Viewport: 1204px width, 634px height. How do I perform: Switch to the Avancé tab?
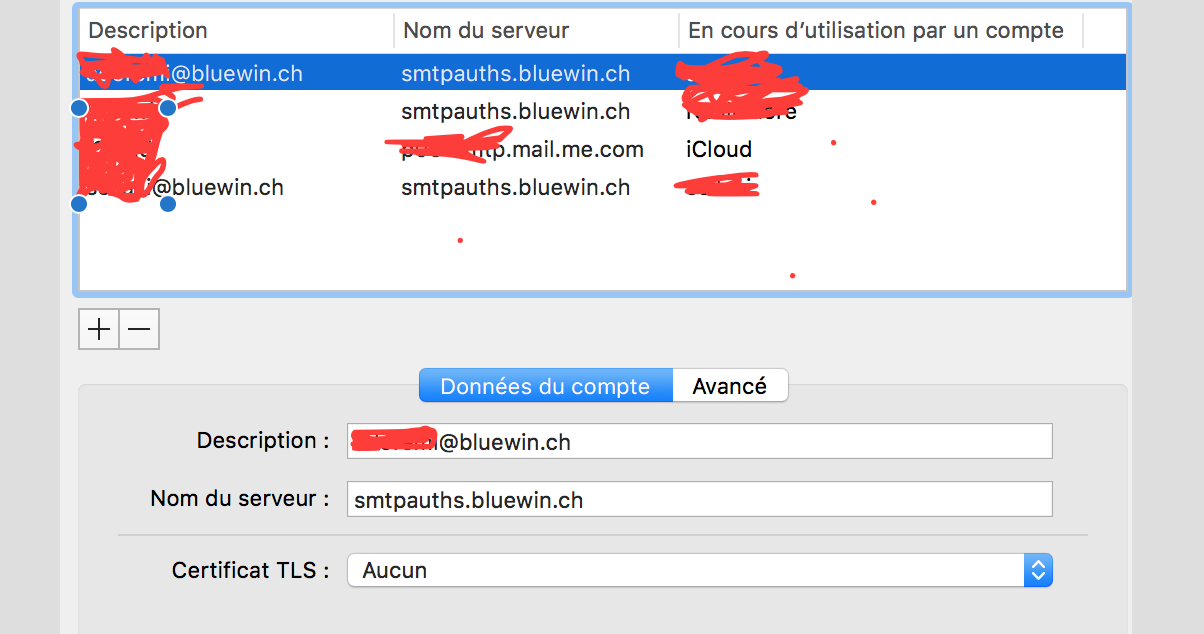pyautogui.click(x=730, y=385)
